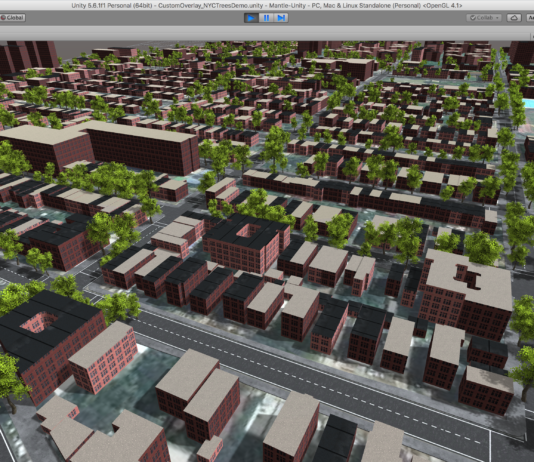Pause the running game
Screen dimensions: 534x462
(x=266, y=18)
